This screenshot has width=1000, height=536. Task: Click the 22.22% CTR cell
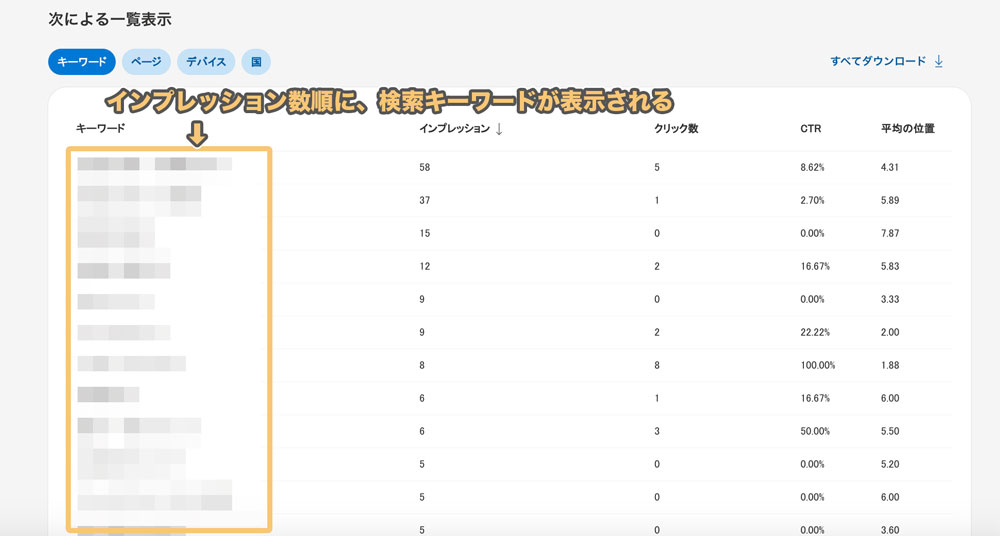click(x=817, y=332)
